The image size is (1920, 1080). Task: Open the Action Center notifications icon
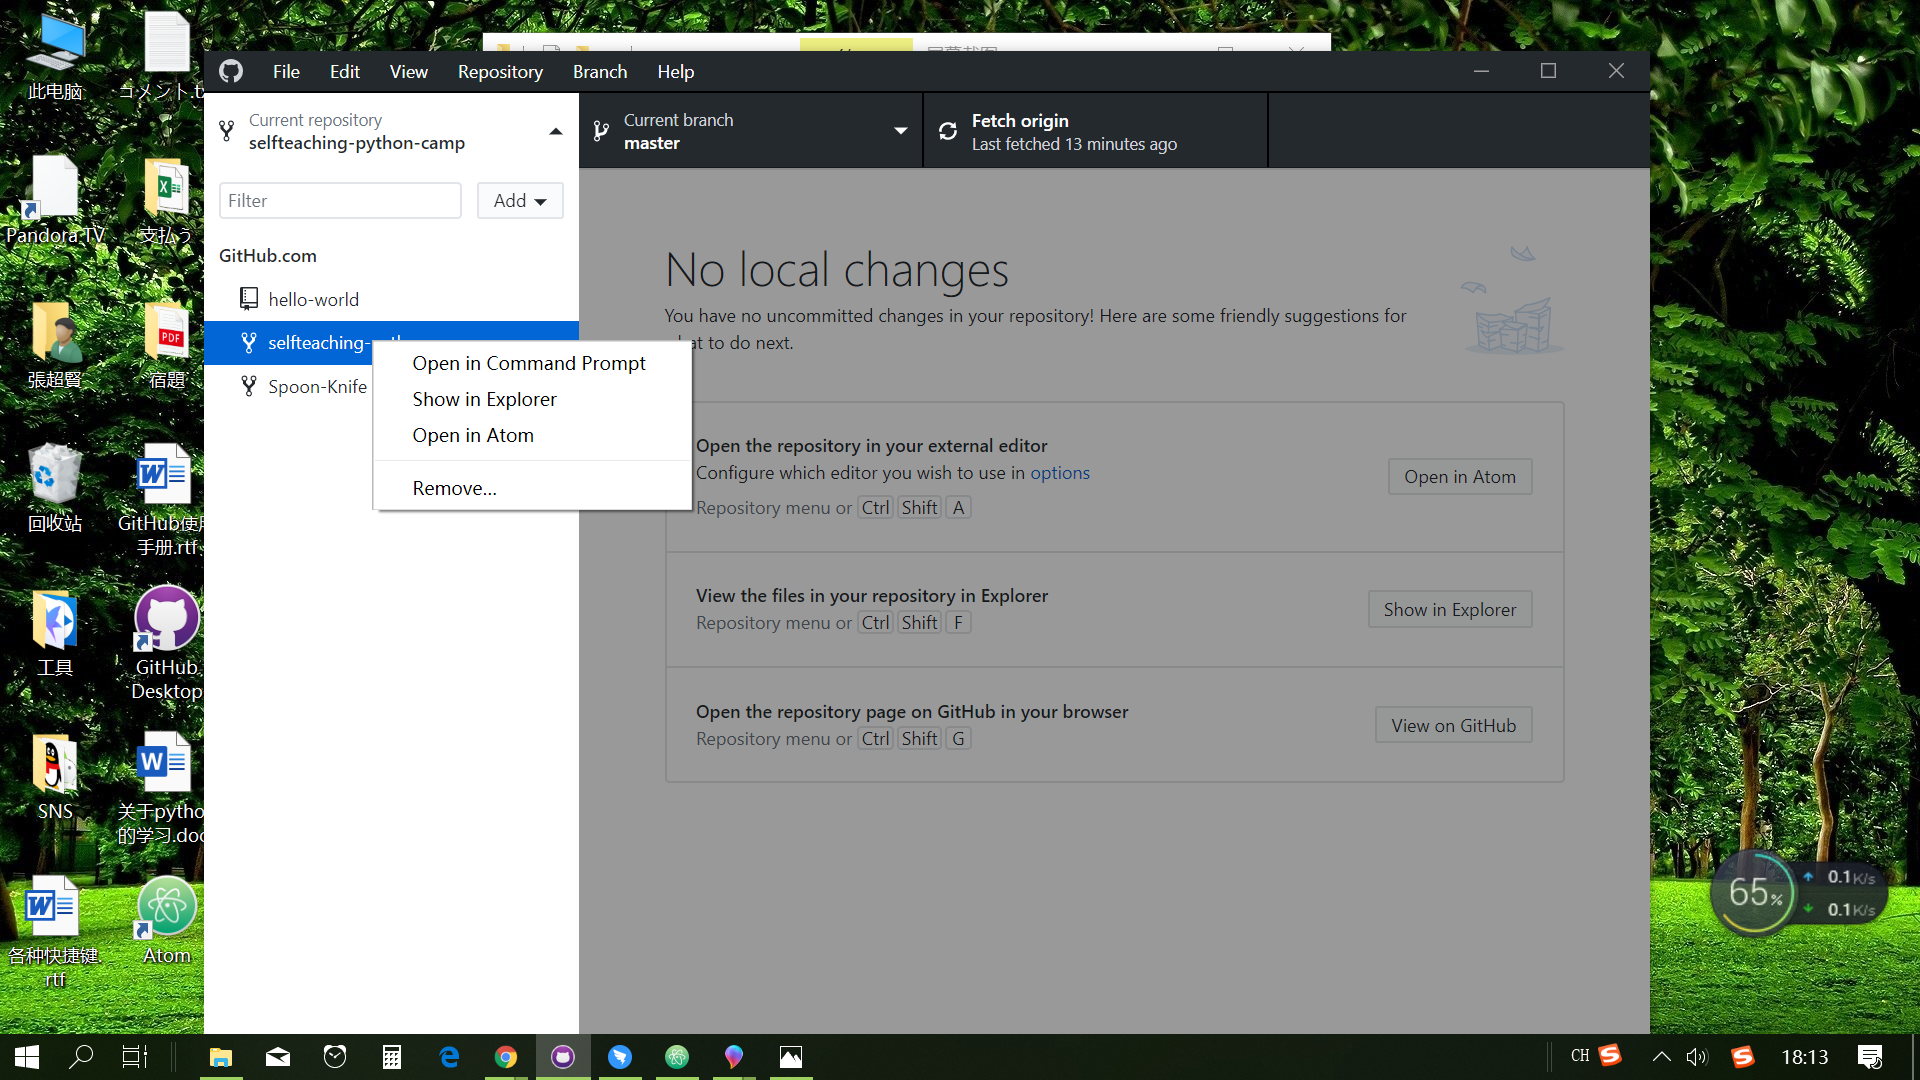click(1870, 1057)
